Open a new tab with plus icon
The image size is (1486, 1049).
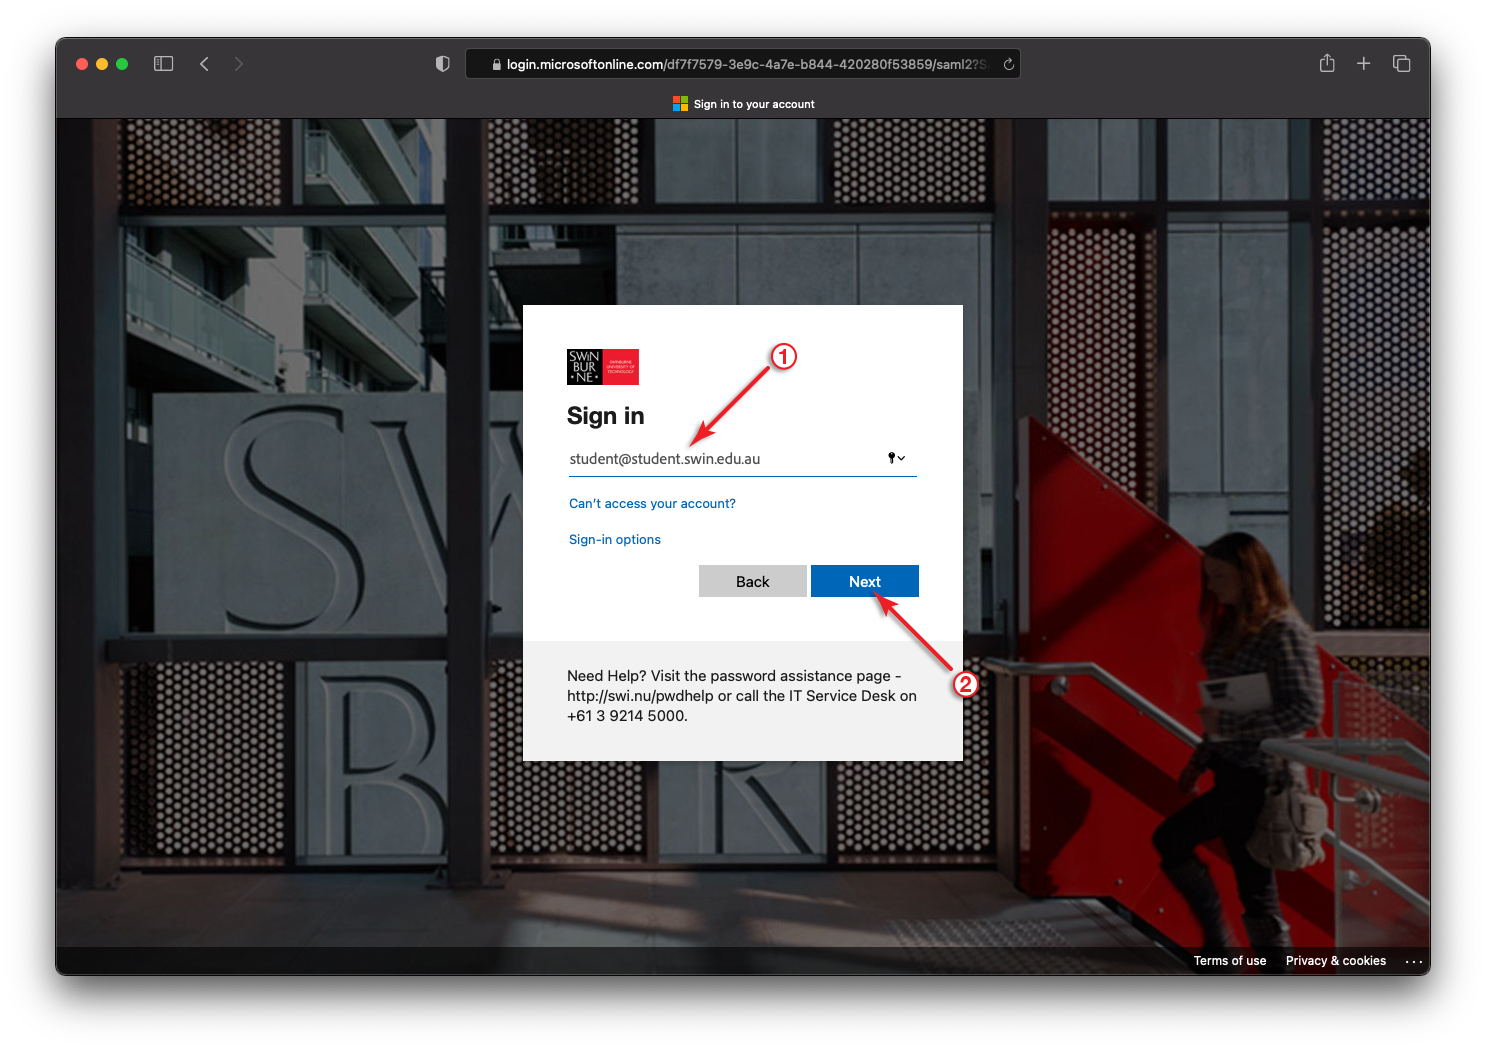(1363, 64)
